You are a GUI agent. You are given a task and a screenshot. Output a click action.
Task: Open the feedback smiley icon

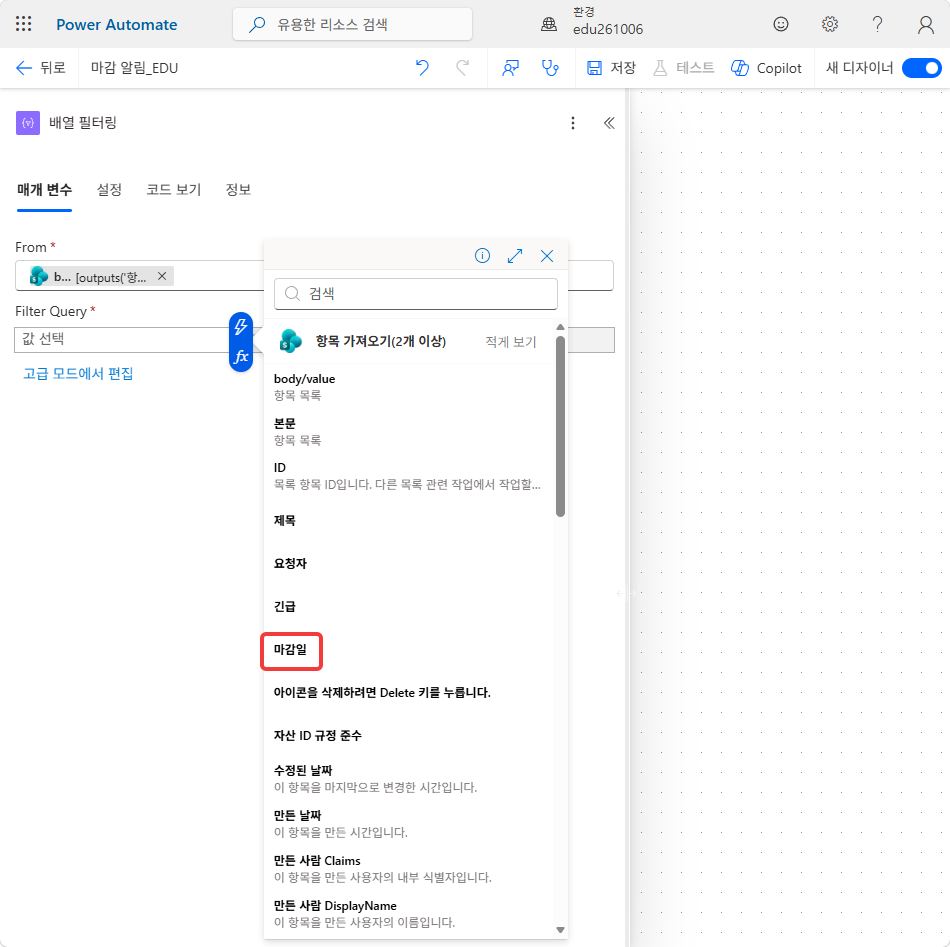click(x=781, y=24)
